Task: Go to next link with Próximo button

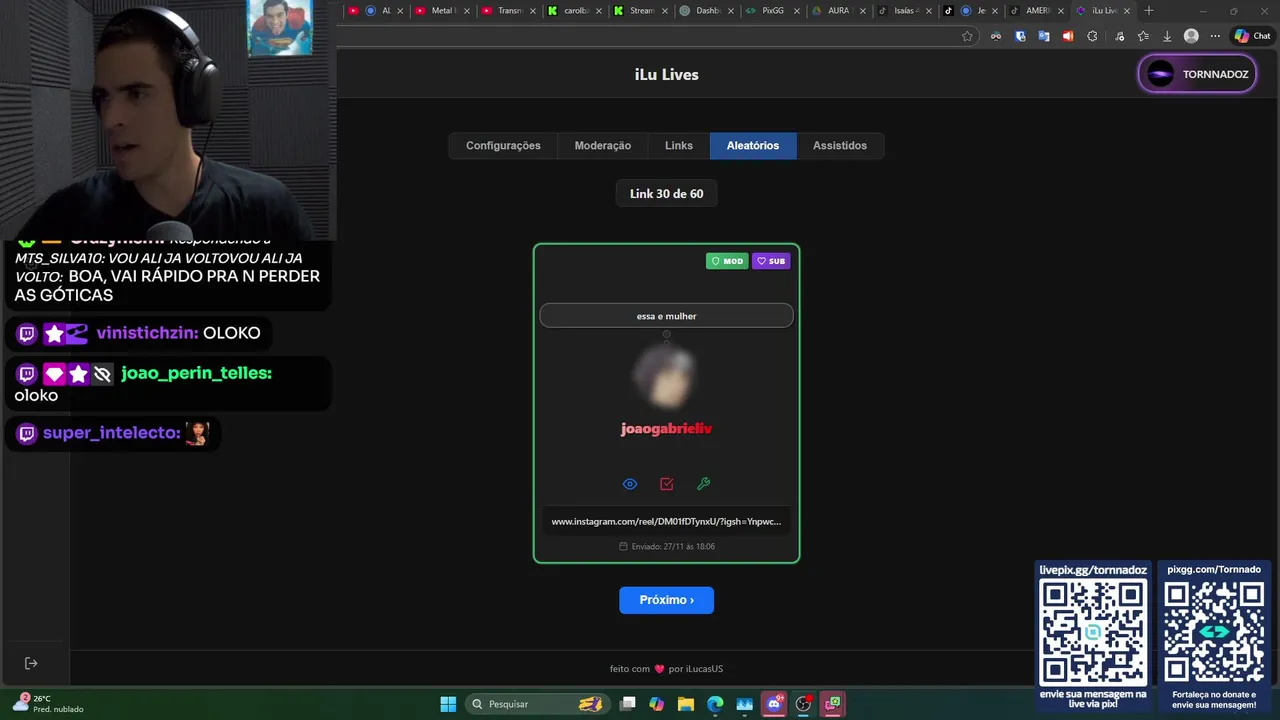Action: pos(666,600)
